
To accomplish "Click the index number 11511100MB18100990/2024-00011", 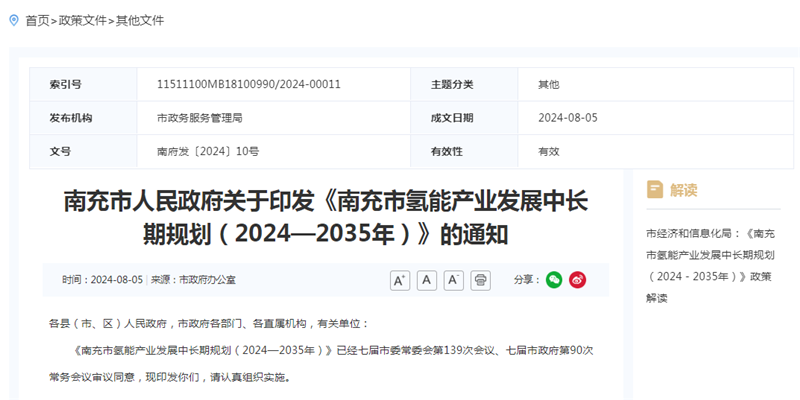I will coord(249,85).
